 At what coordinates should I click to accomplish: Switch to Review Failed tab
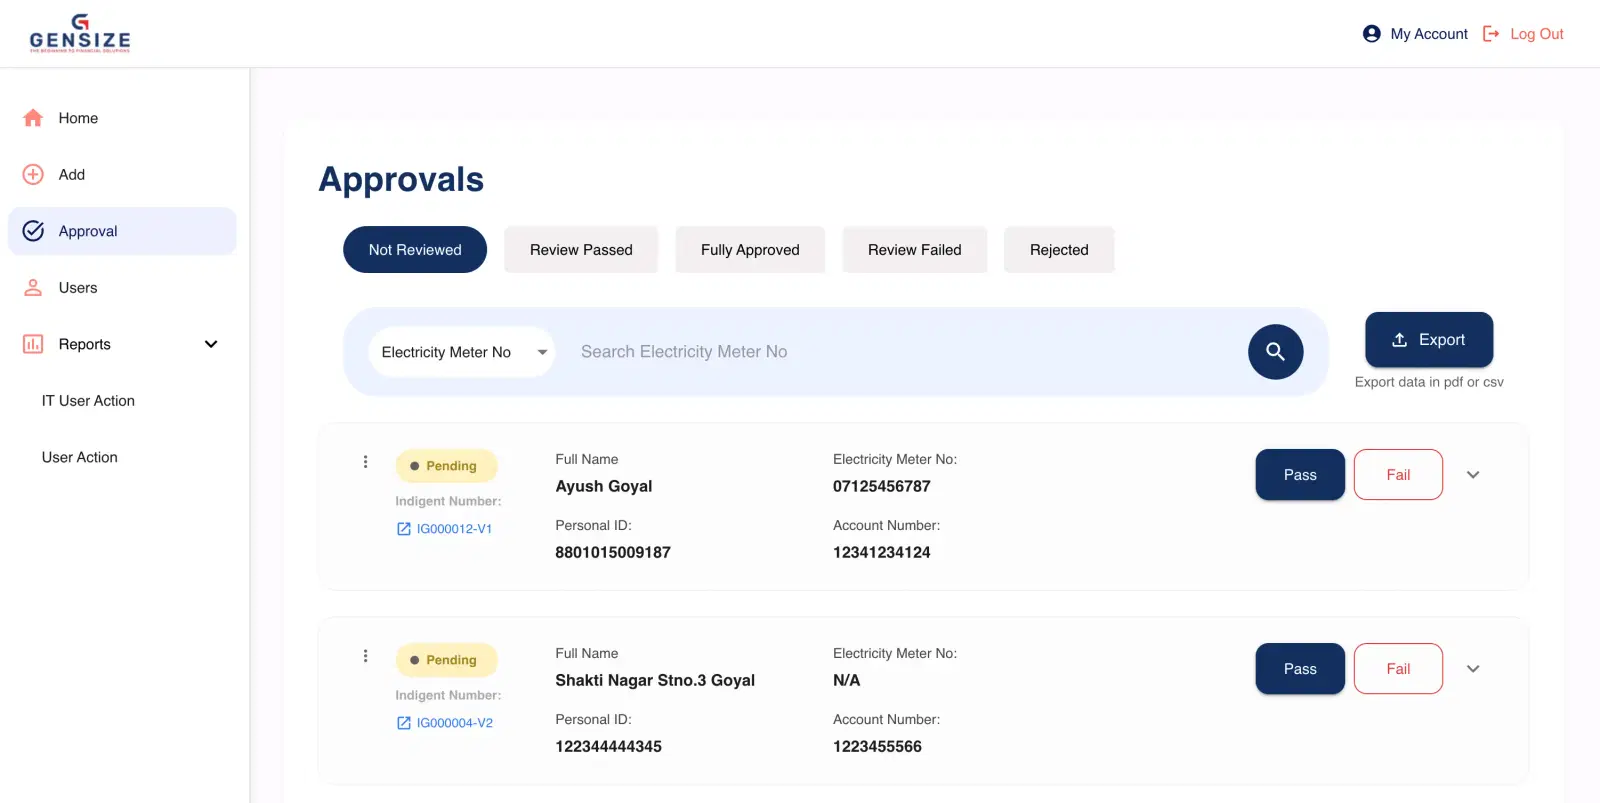coord(915,250)
